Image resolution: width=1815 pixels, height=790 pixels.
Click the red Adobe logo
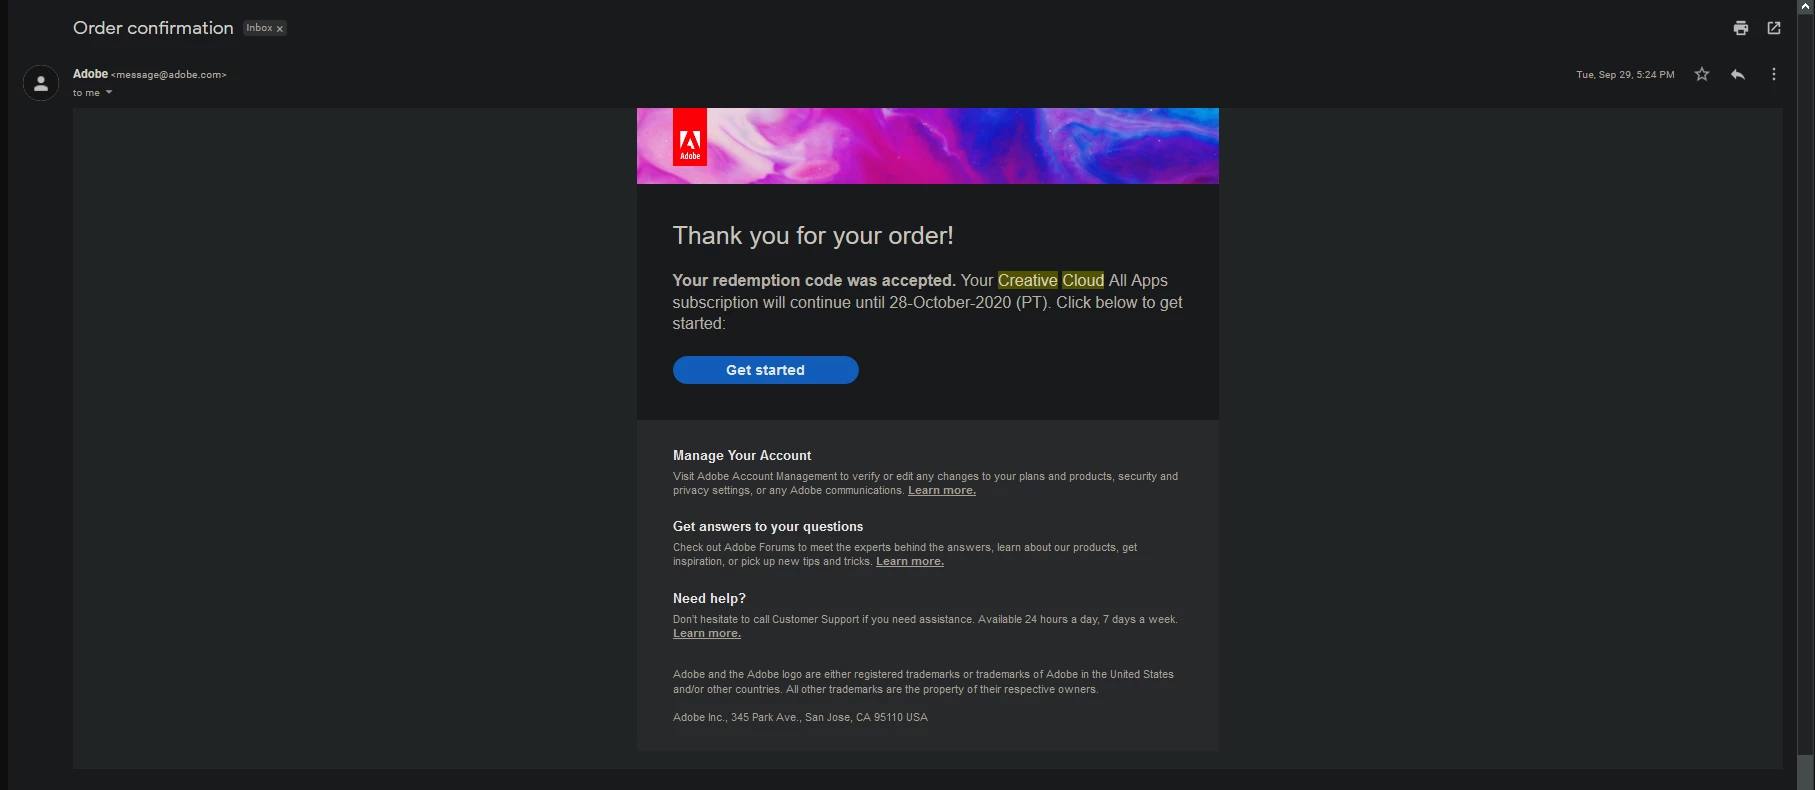(690, 137)
